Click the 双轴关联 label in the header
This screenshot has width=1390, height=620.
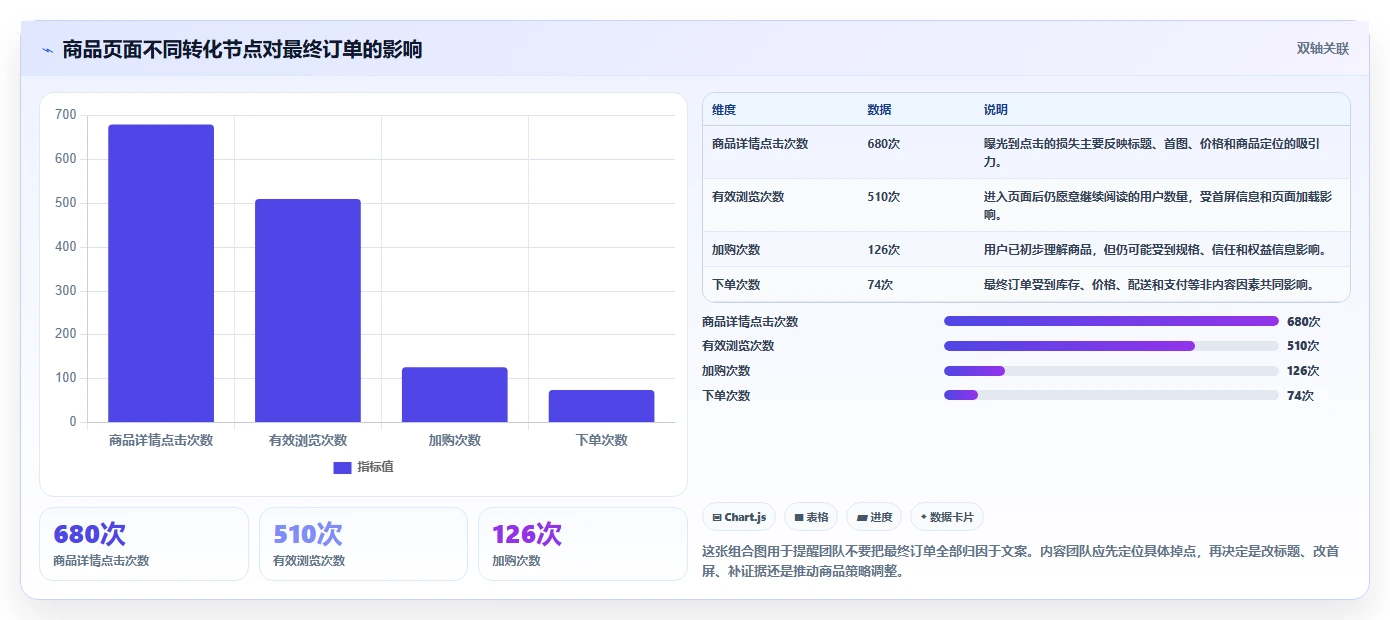tap(1323, 49)
